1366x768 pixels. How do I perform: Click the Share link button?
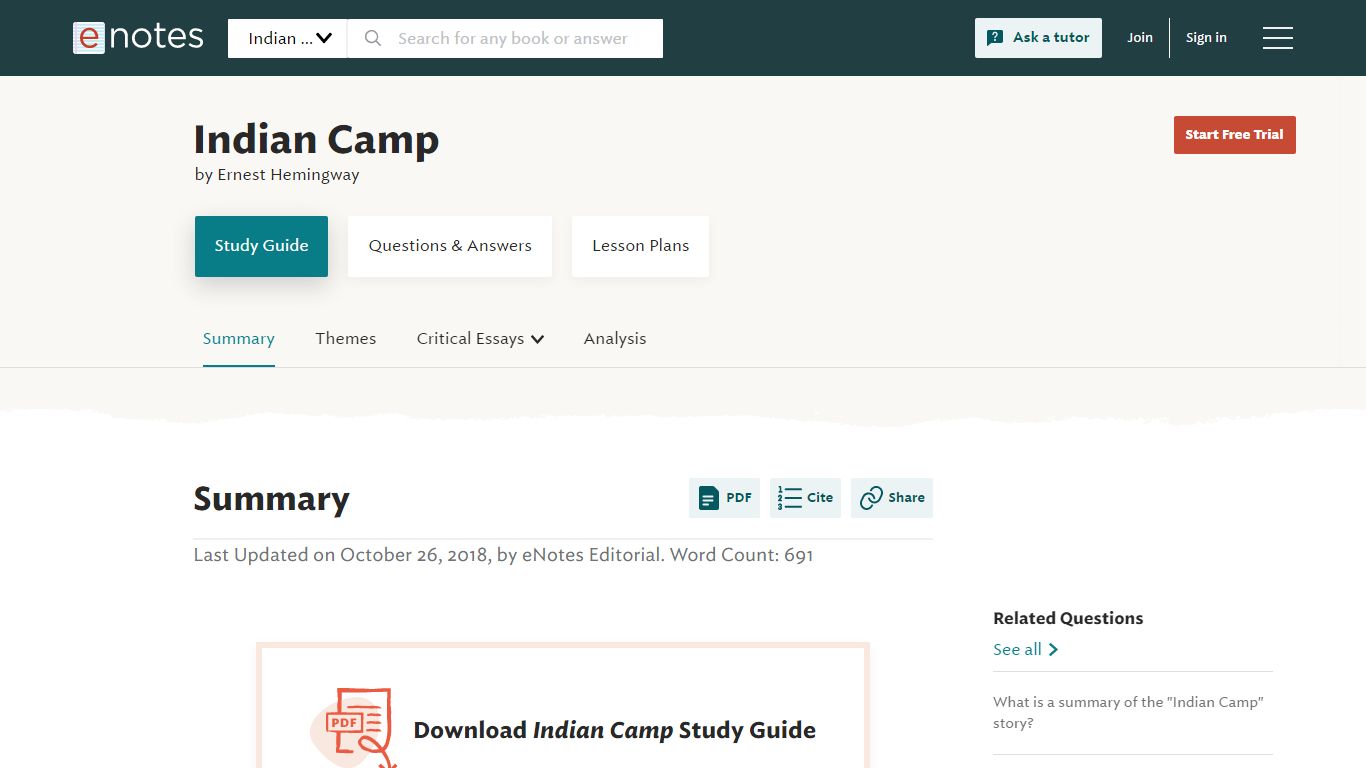click(892, 498)
